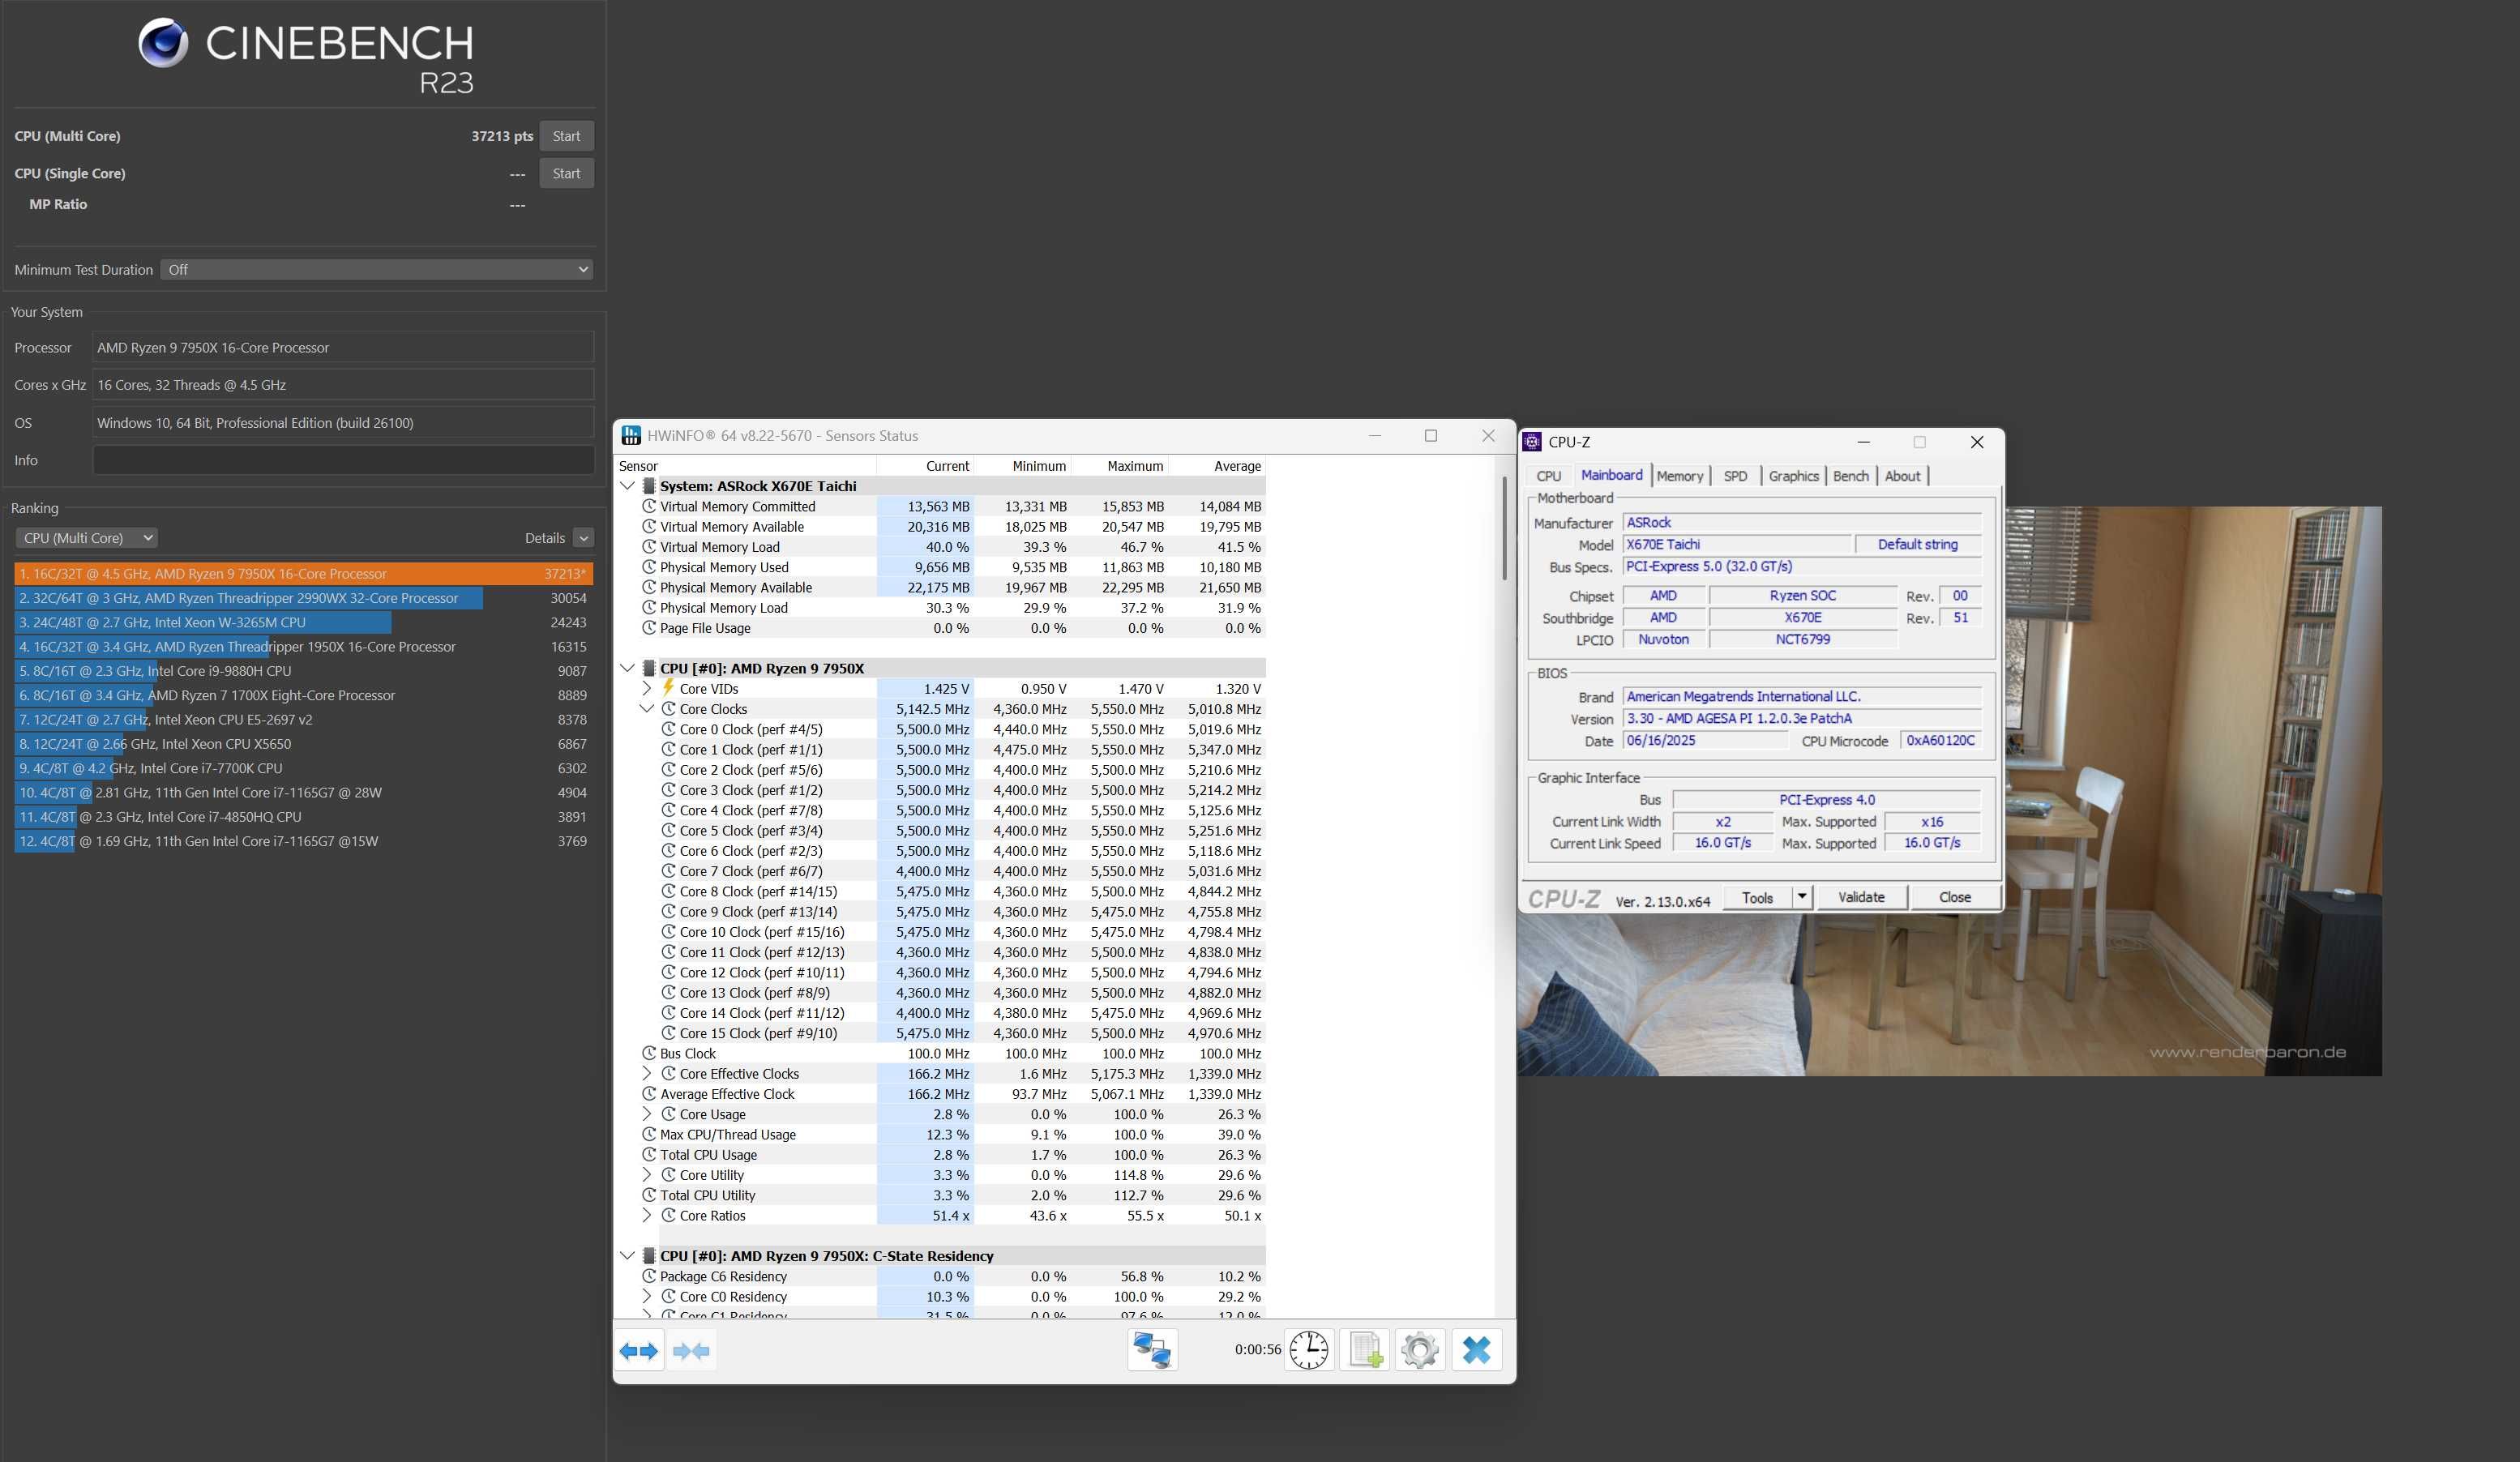
Task: Click the clock icon beside Core 15 Clock
Action: click(669, 1033)
